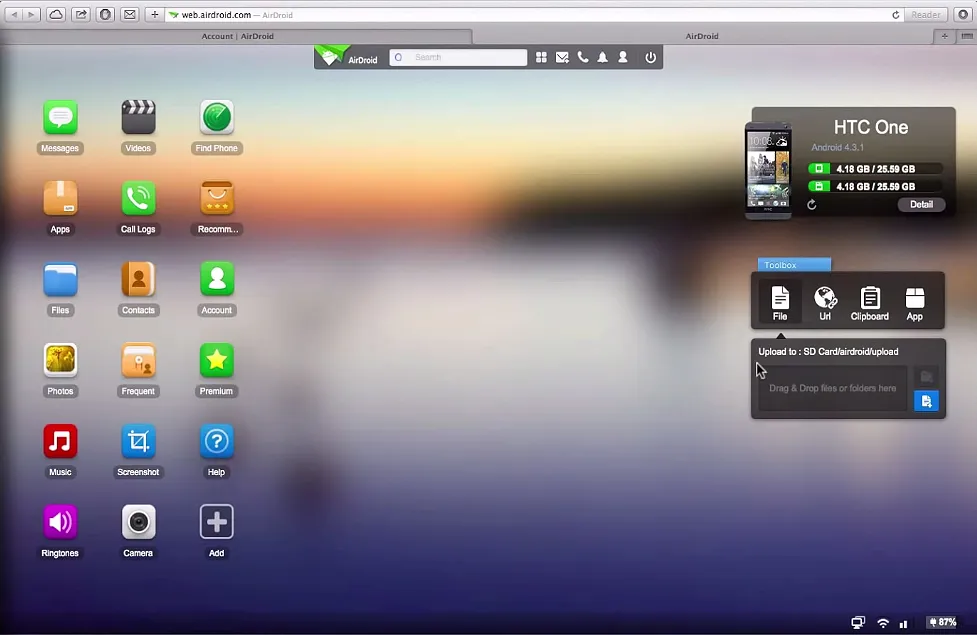The image size is (977, 635).
Task: Click the AirDroid logo in top bar
Action: click(x=347, y=57)
